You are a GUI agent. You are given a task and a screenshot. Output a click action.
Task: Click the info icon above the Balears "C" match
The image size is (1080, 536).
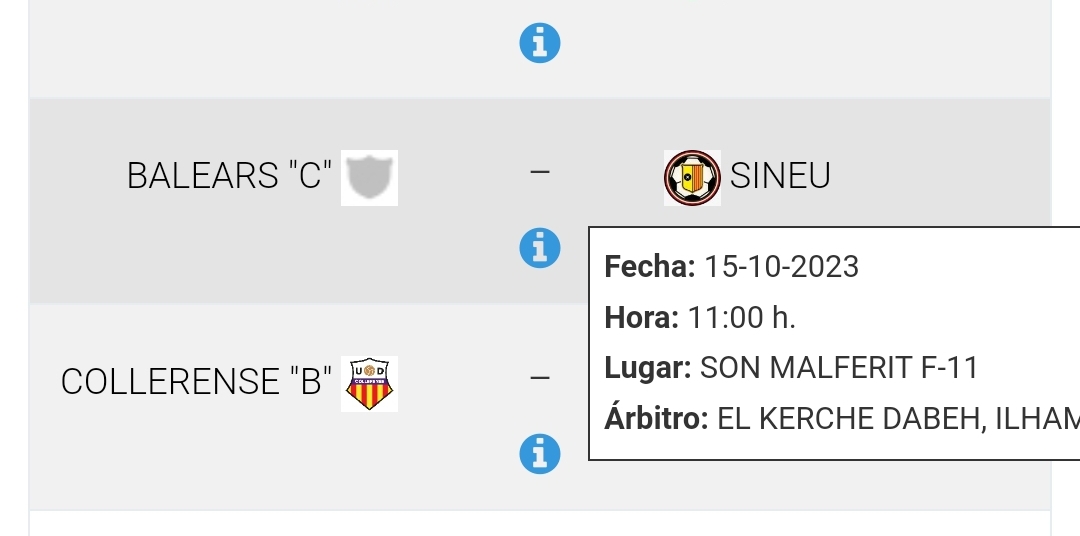pos(540,43)
